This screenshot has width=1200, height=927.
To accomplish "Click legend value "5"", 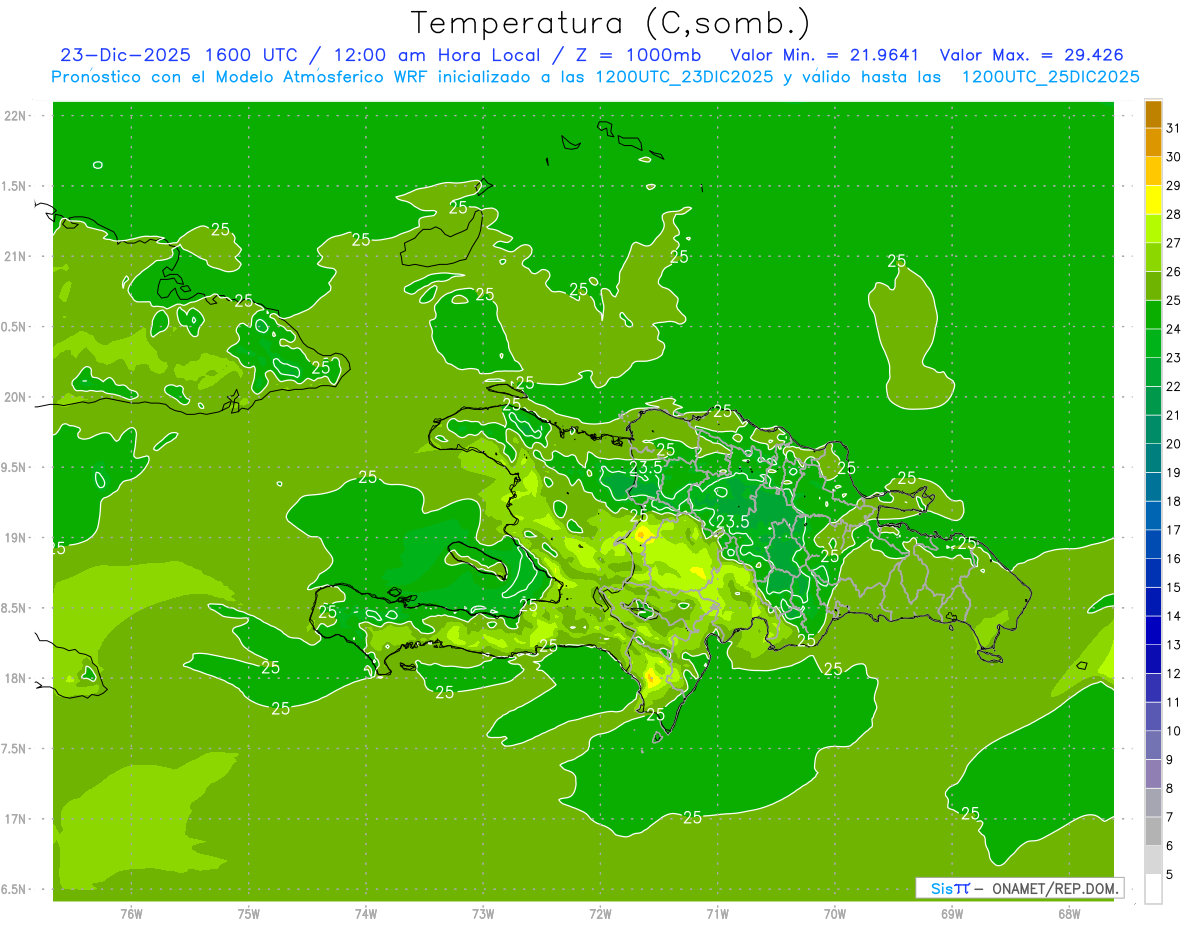I will (x=1170, y=875).
